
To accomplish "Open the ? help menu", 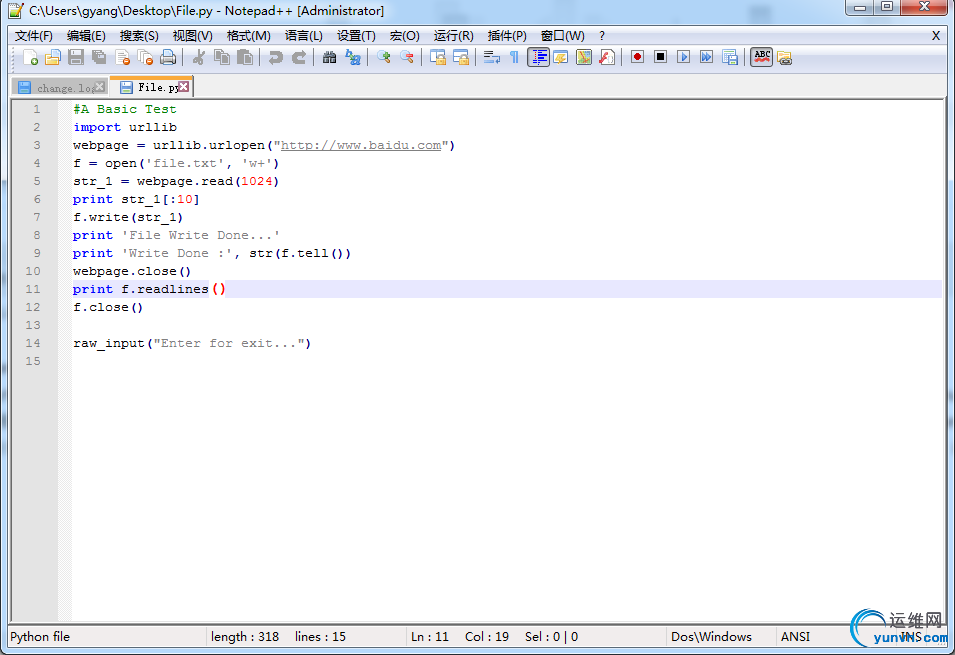I will tap(602, 36).
